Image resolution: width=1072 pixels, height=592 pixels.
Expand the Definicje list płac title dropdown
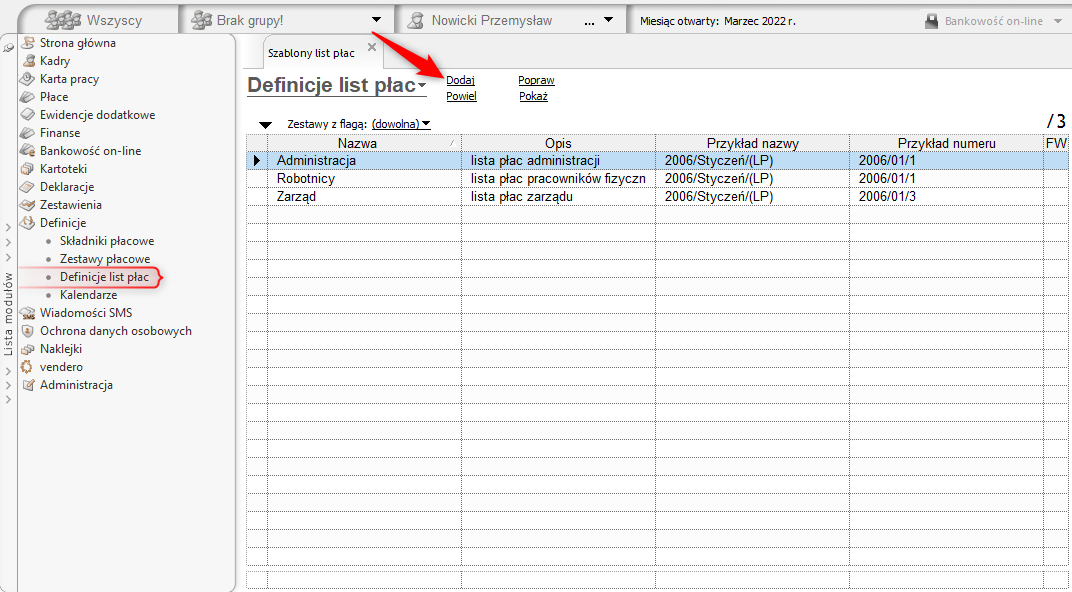point(423,86)
